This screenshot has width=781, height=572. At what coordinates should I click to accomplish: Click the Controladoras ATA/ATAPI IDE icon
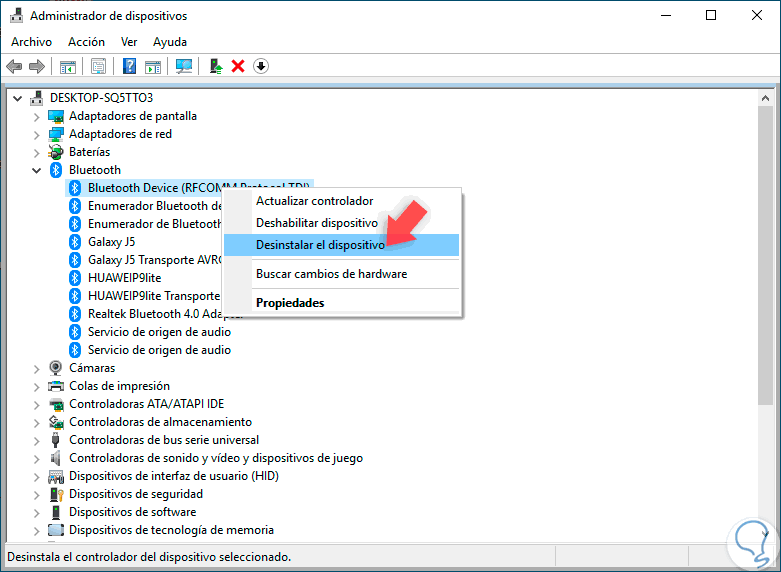pos(56,404)
